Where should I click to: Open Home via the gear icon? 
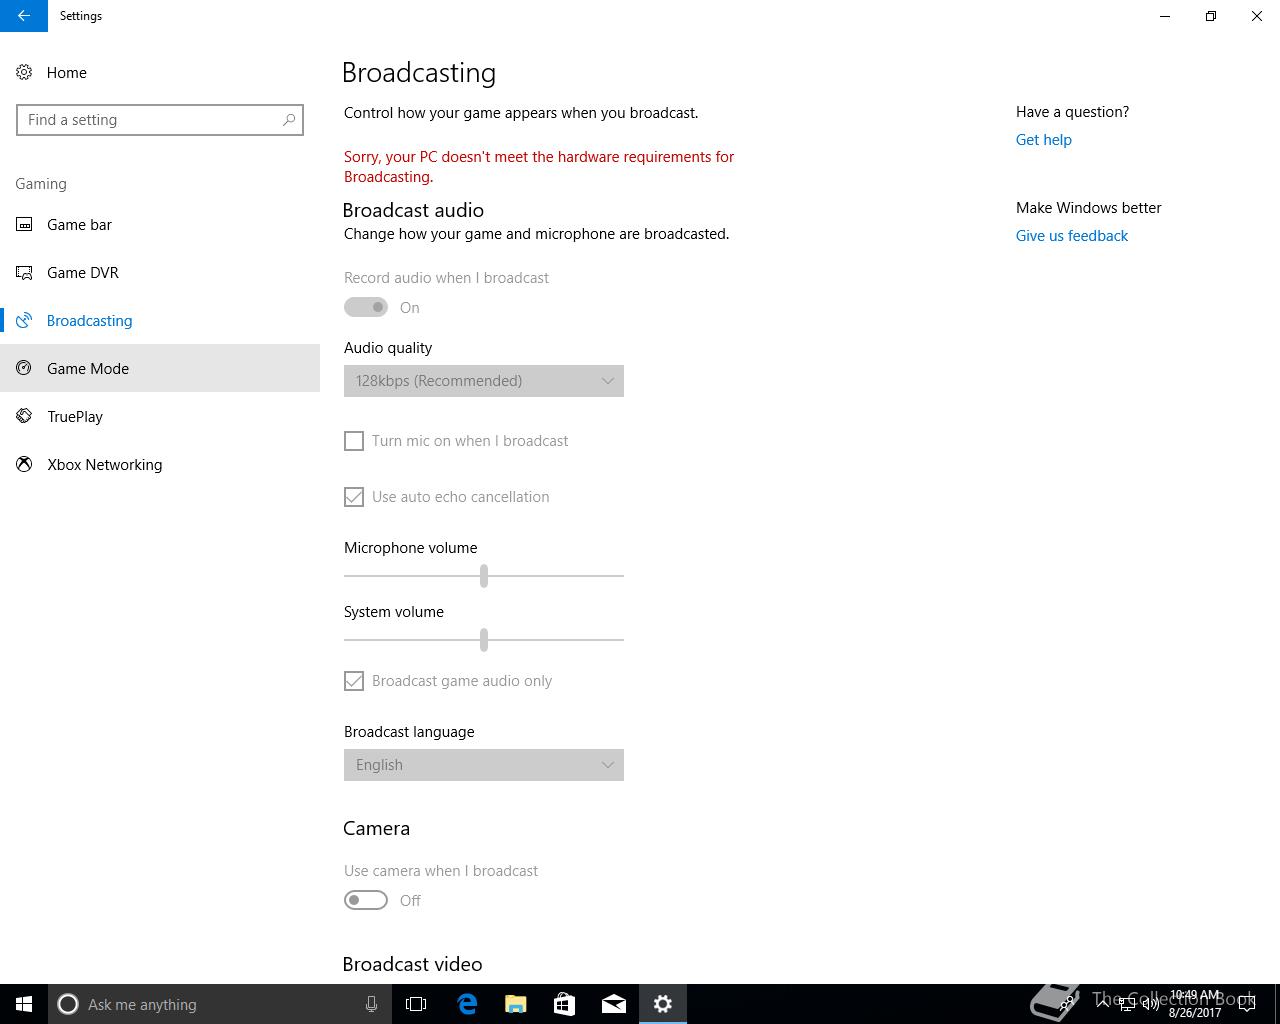point(24,73)
